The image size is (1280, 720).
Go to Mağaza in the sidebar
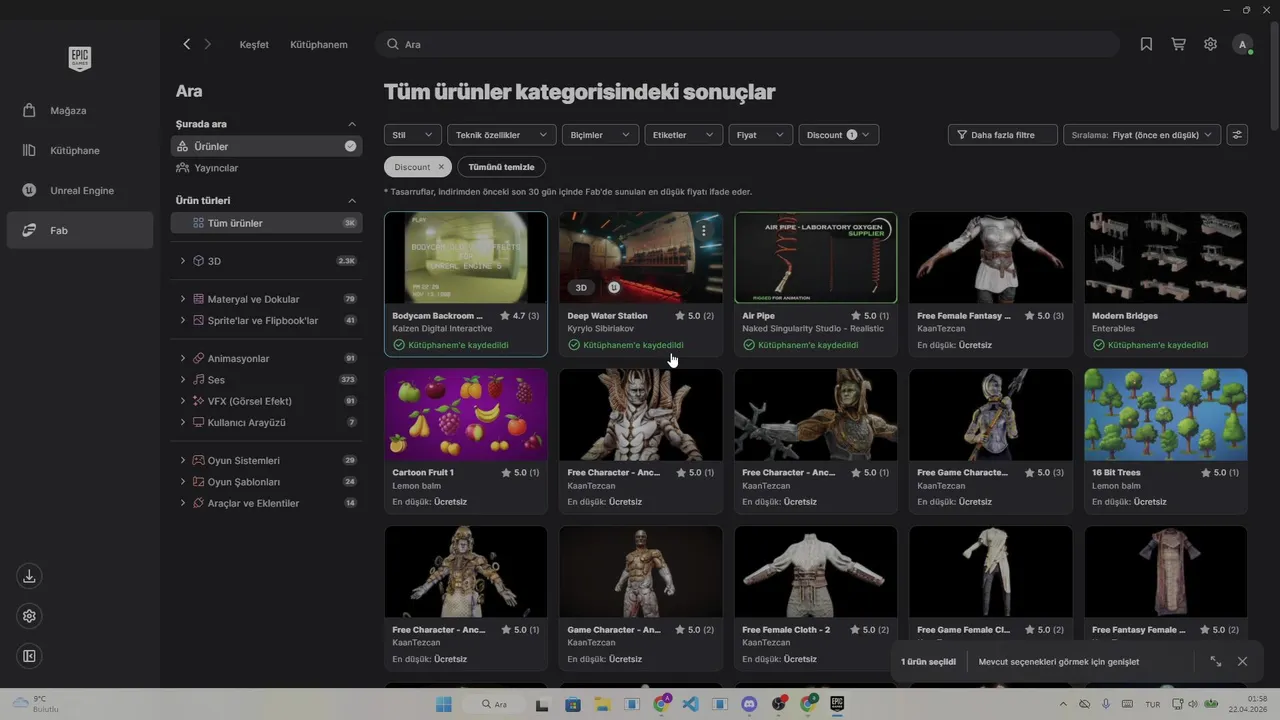(x=80, y=110)
